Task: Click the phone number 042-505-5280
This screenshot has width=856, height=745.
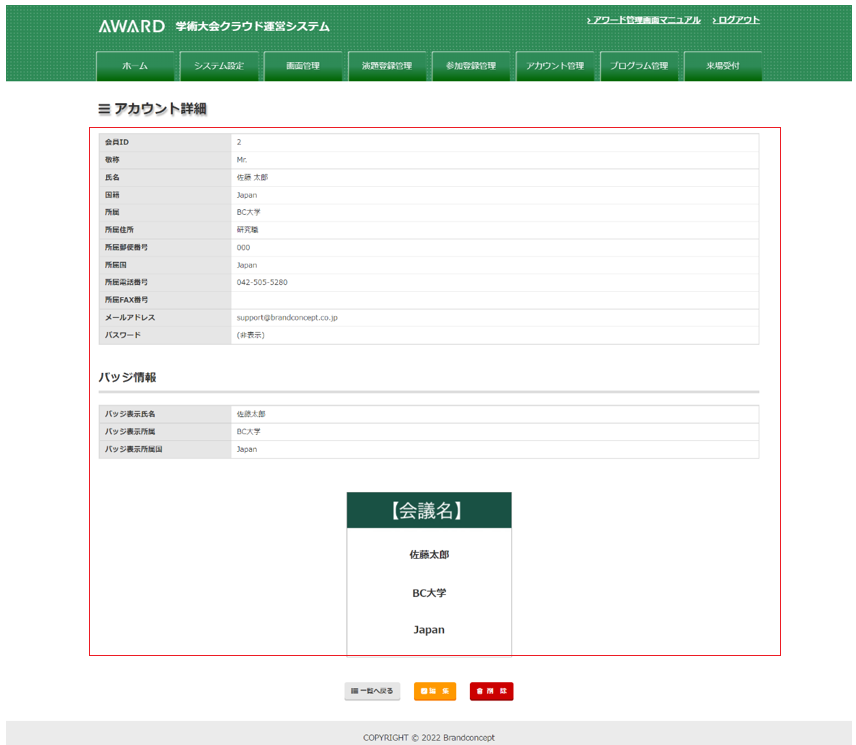Action: click(x=262, y=282)
